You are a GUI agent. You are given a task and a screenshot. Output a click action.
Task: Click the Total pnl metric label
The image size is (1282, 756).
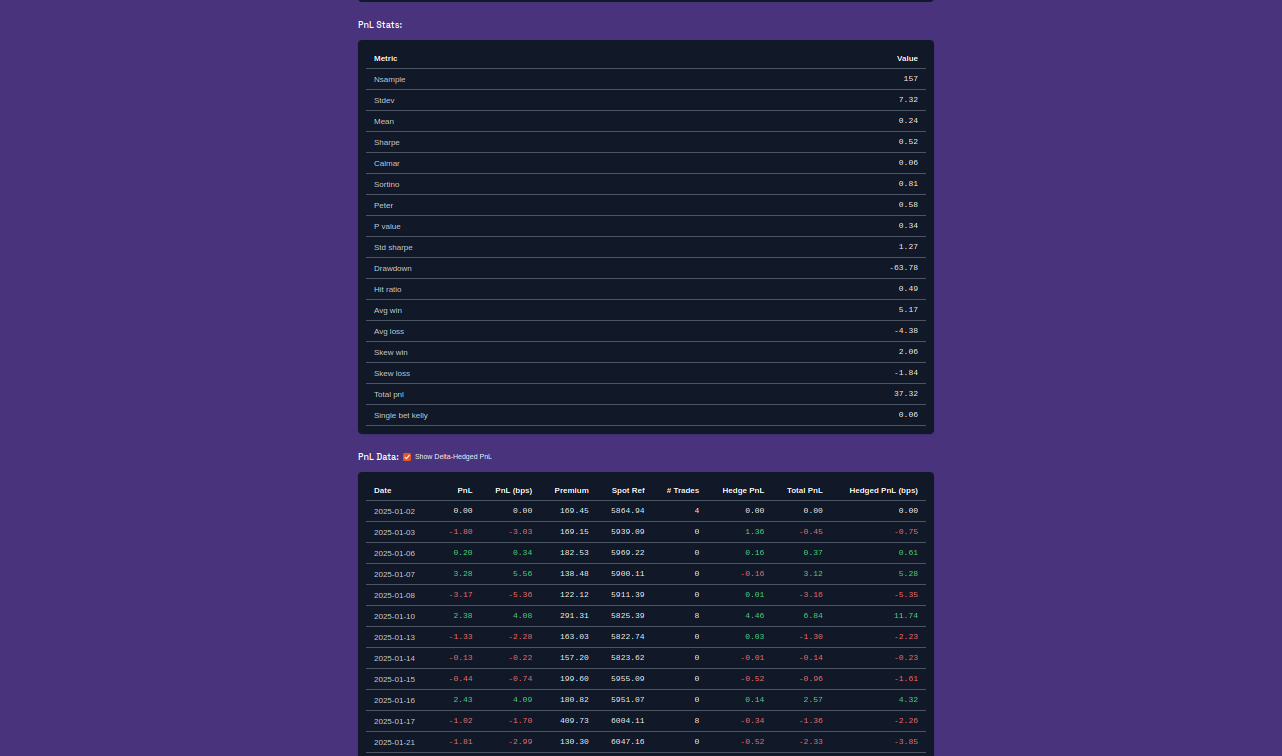[x=389, y=394]
